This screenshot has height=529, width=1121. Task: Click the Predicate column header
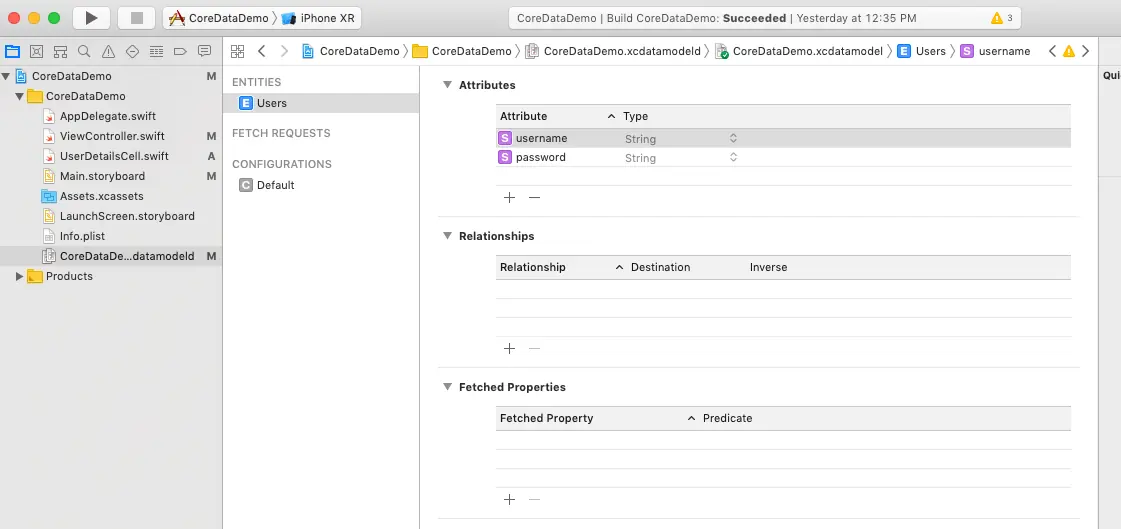727,418
